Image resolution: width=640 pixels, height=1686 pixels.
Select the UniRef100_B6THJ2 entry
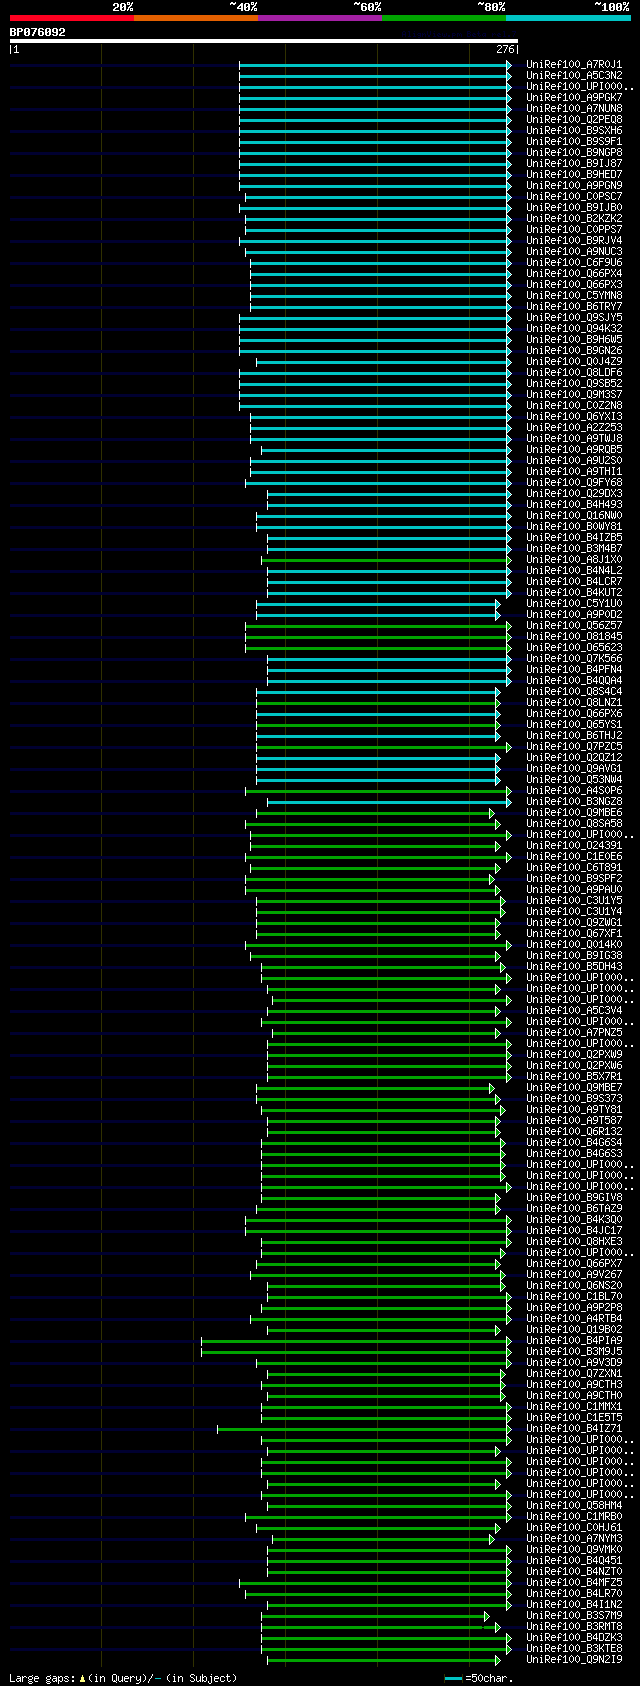[x=574, y=736]
